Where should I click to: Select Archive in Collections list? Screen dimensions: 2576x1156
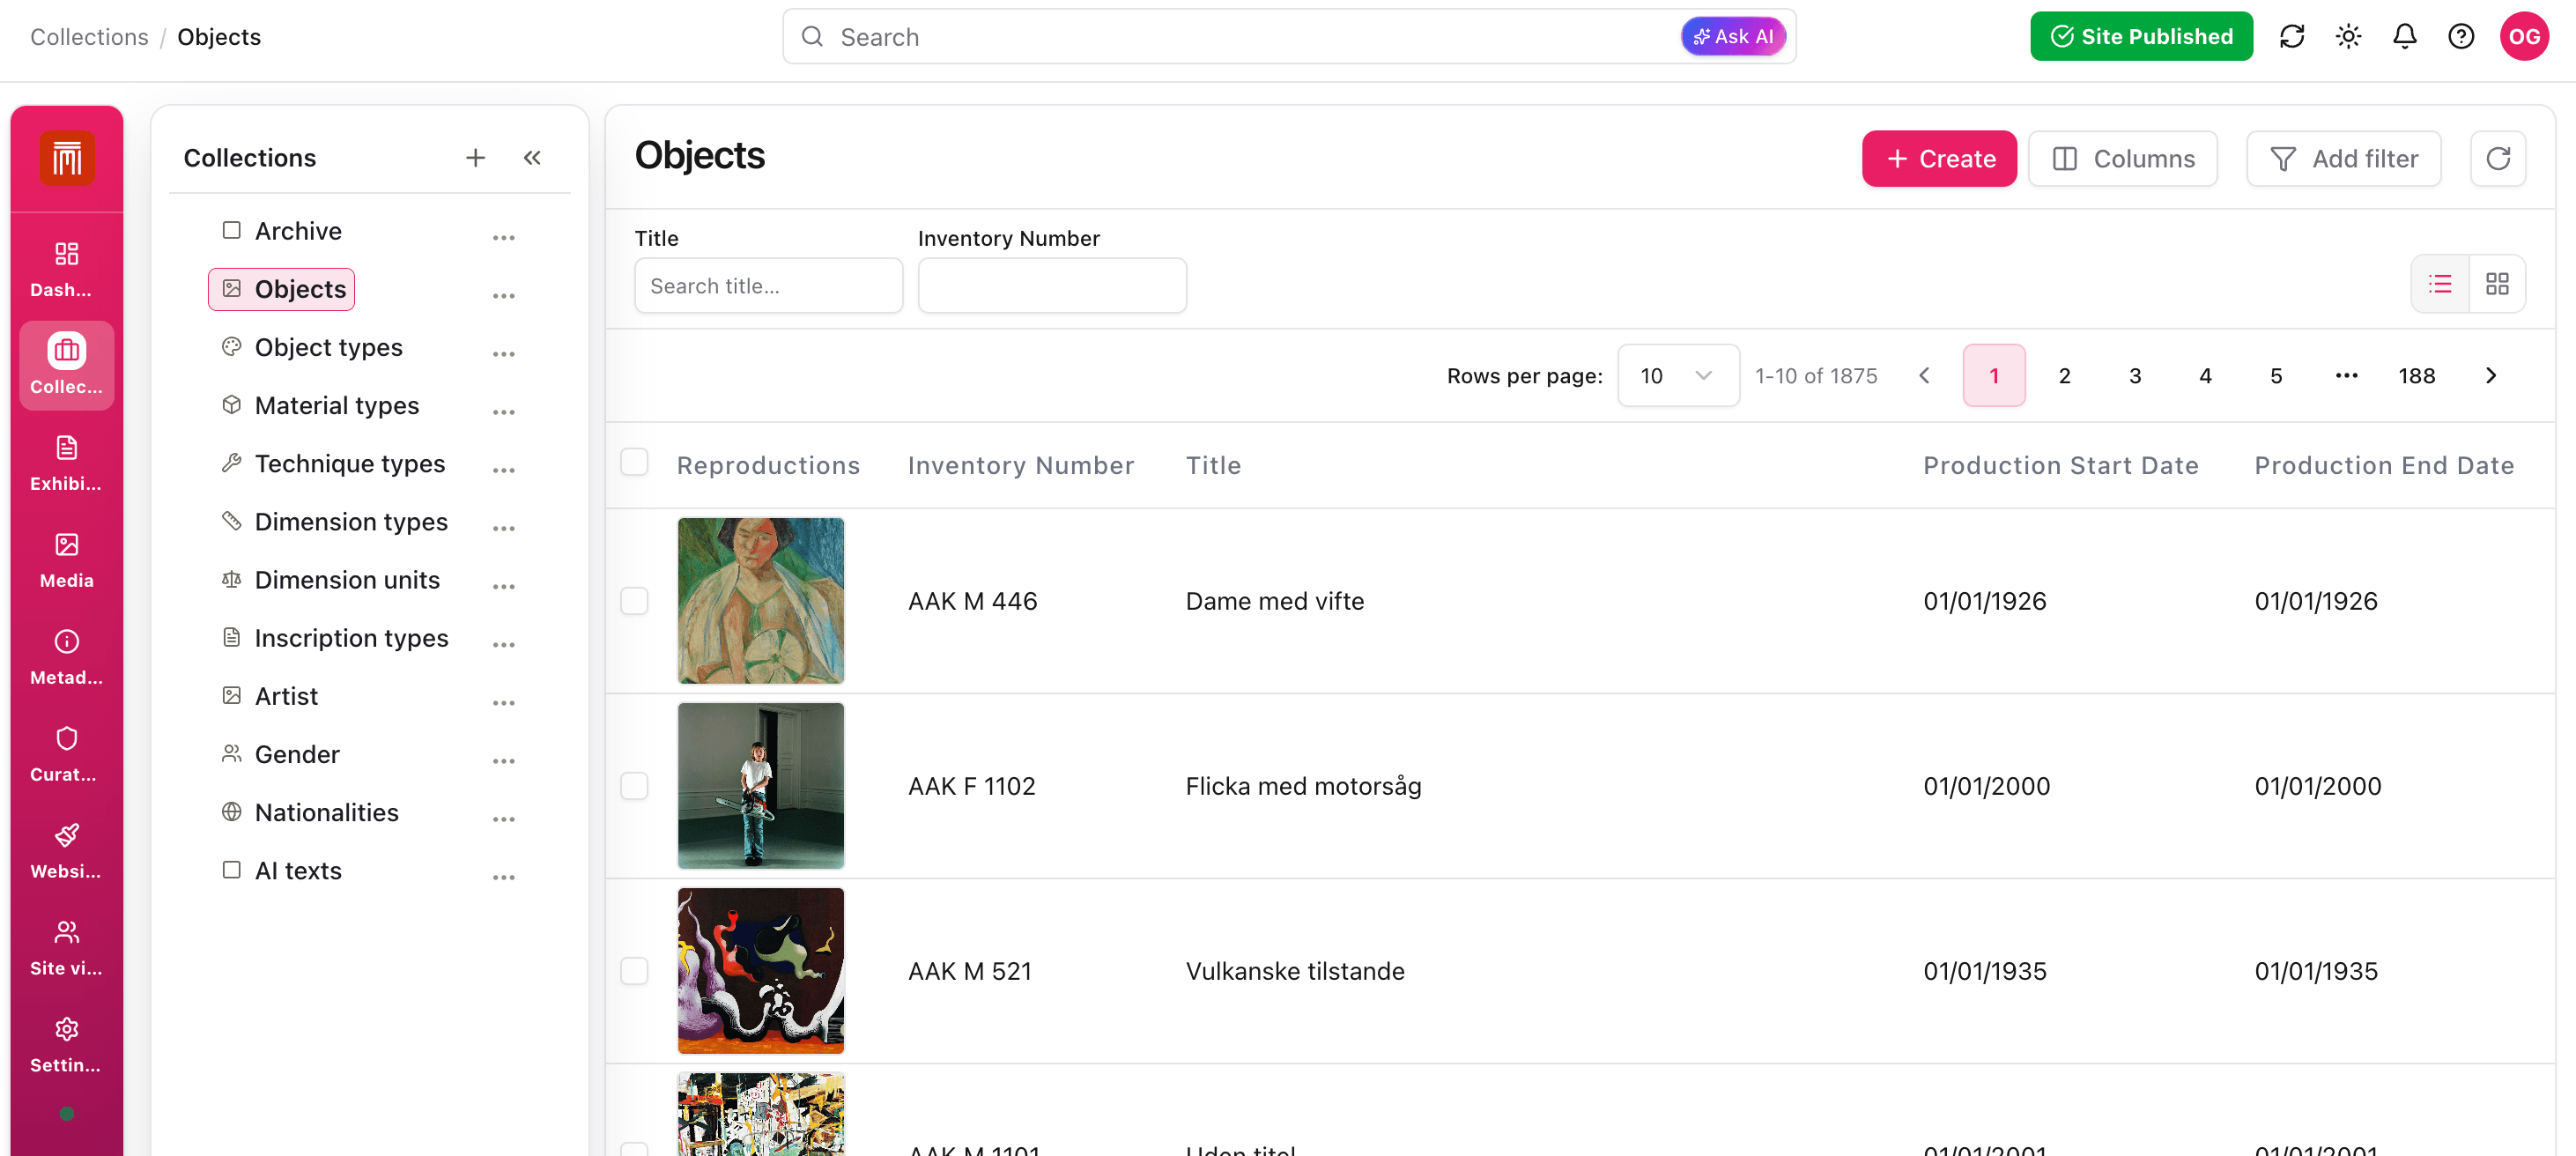tap(281, 231)
